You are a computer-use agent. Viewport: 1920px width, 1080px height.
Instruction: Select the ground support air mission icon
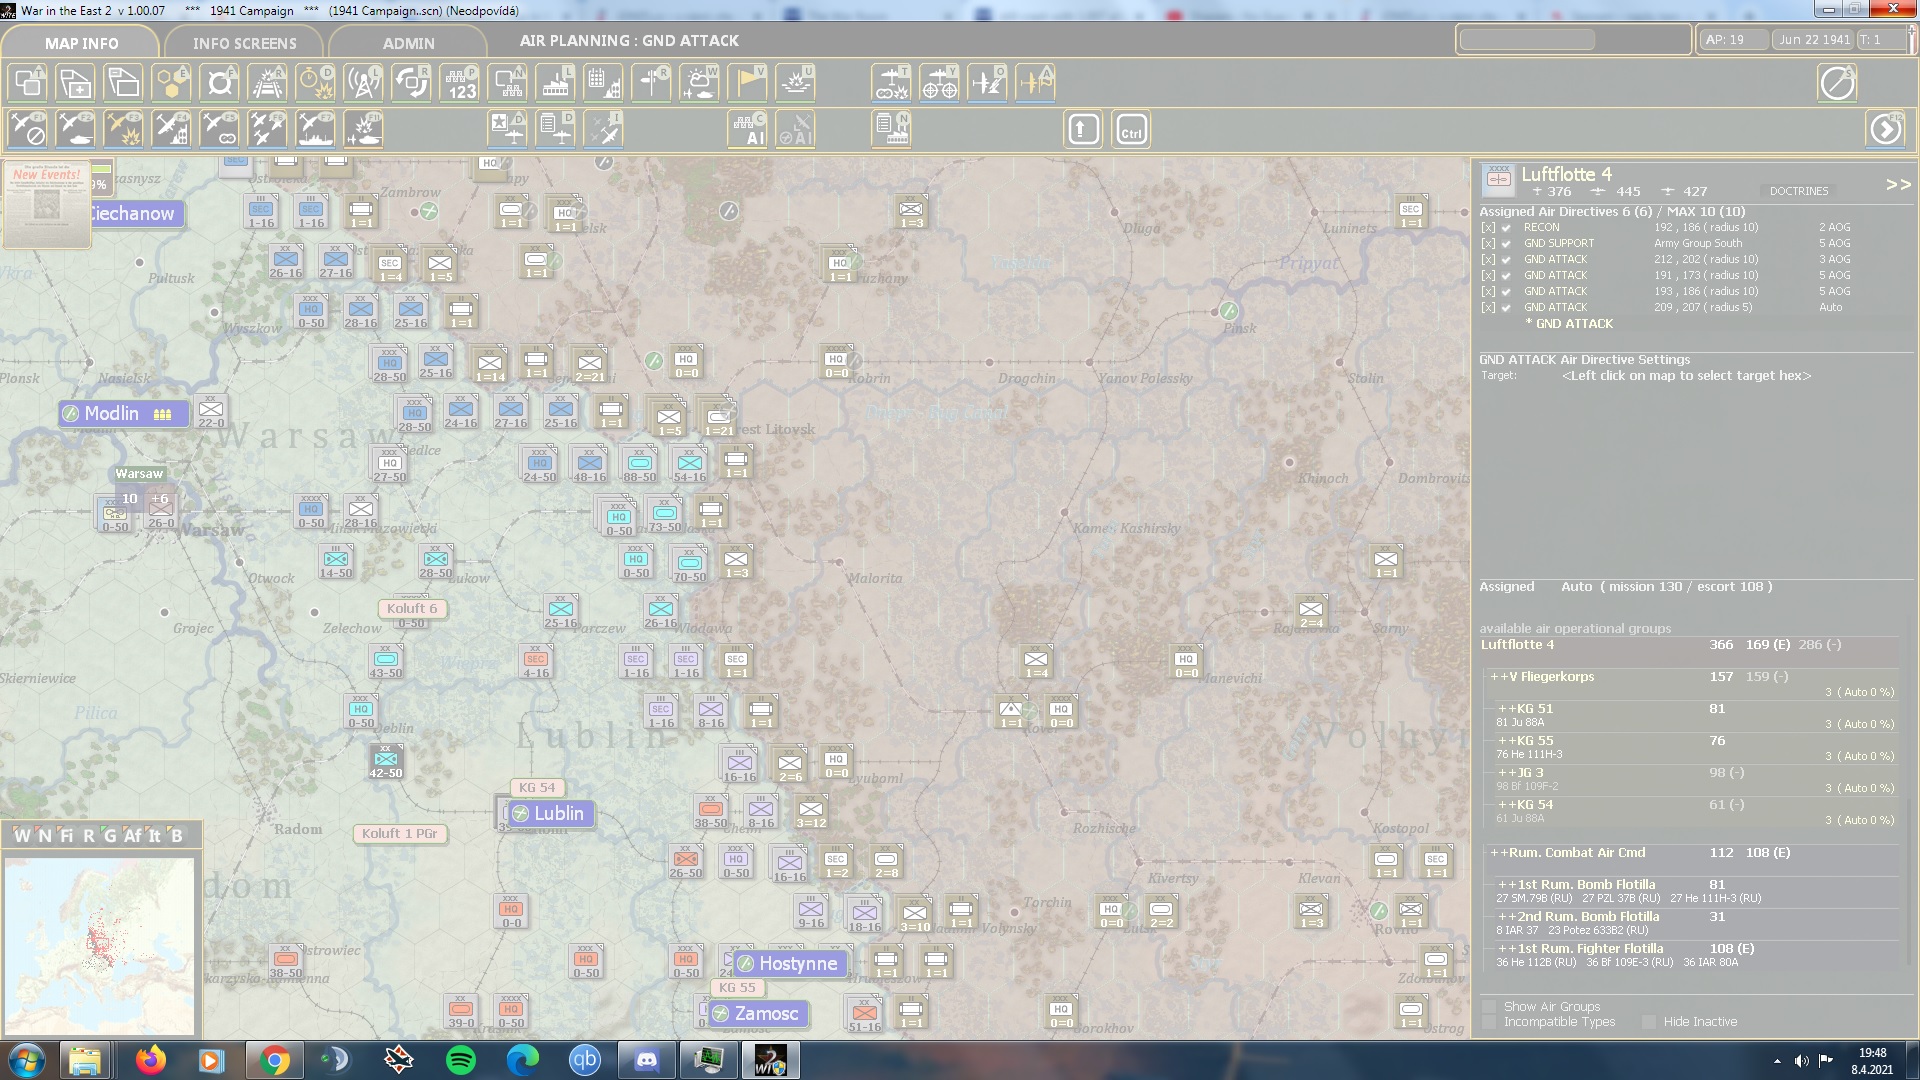[75, 130]
